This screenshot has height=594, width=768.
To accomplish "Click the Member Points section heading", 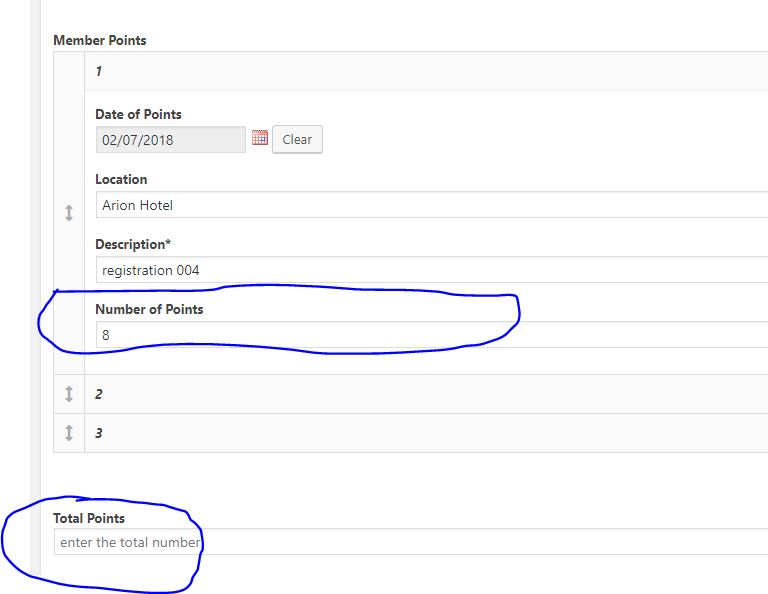I will pos(99,40).
